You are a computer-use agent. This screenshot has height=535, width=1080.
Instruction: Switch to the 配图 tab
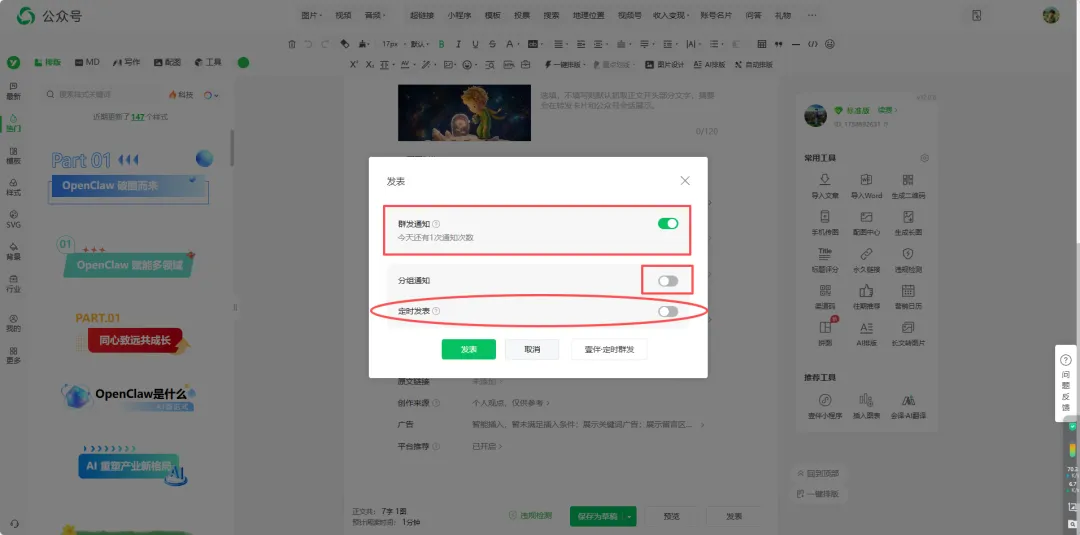167,62
